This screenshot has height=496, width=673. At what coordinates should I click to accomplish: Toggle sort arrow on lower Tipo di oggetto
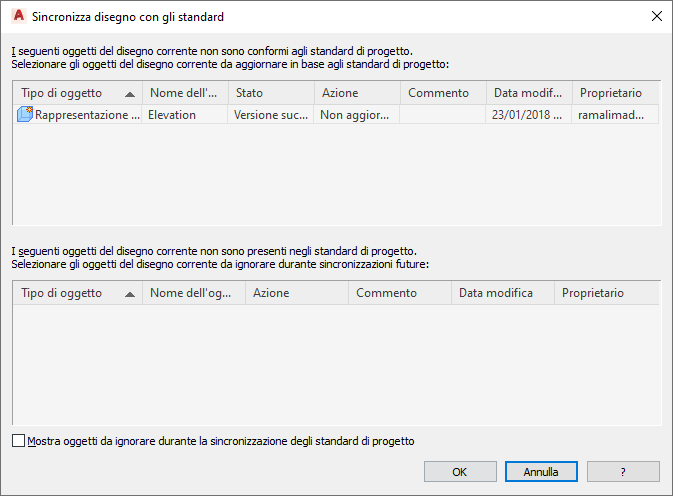[x=130, y=294]
